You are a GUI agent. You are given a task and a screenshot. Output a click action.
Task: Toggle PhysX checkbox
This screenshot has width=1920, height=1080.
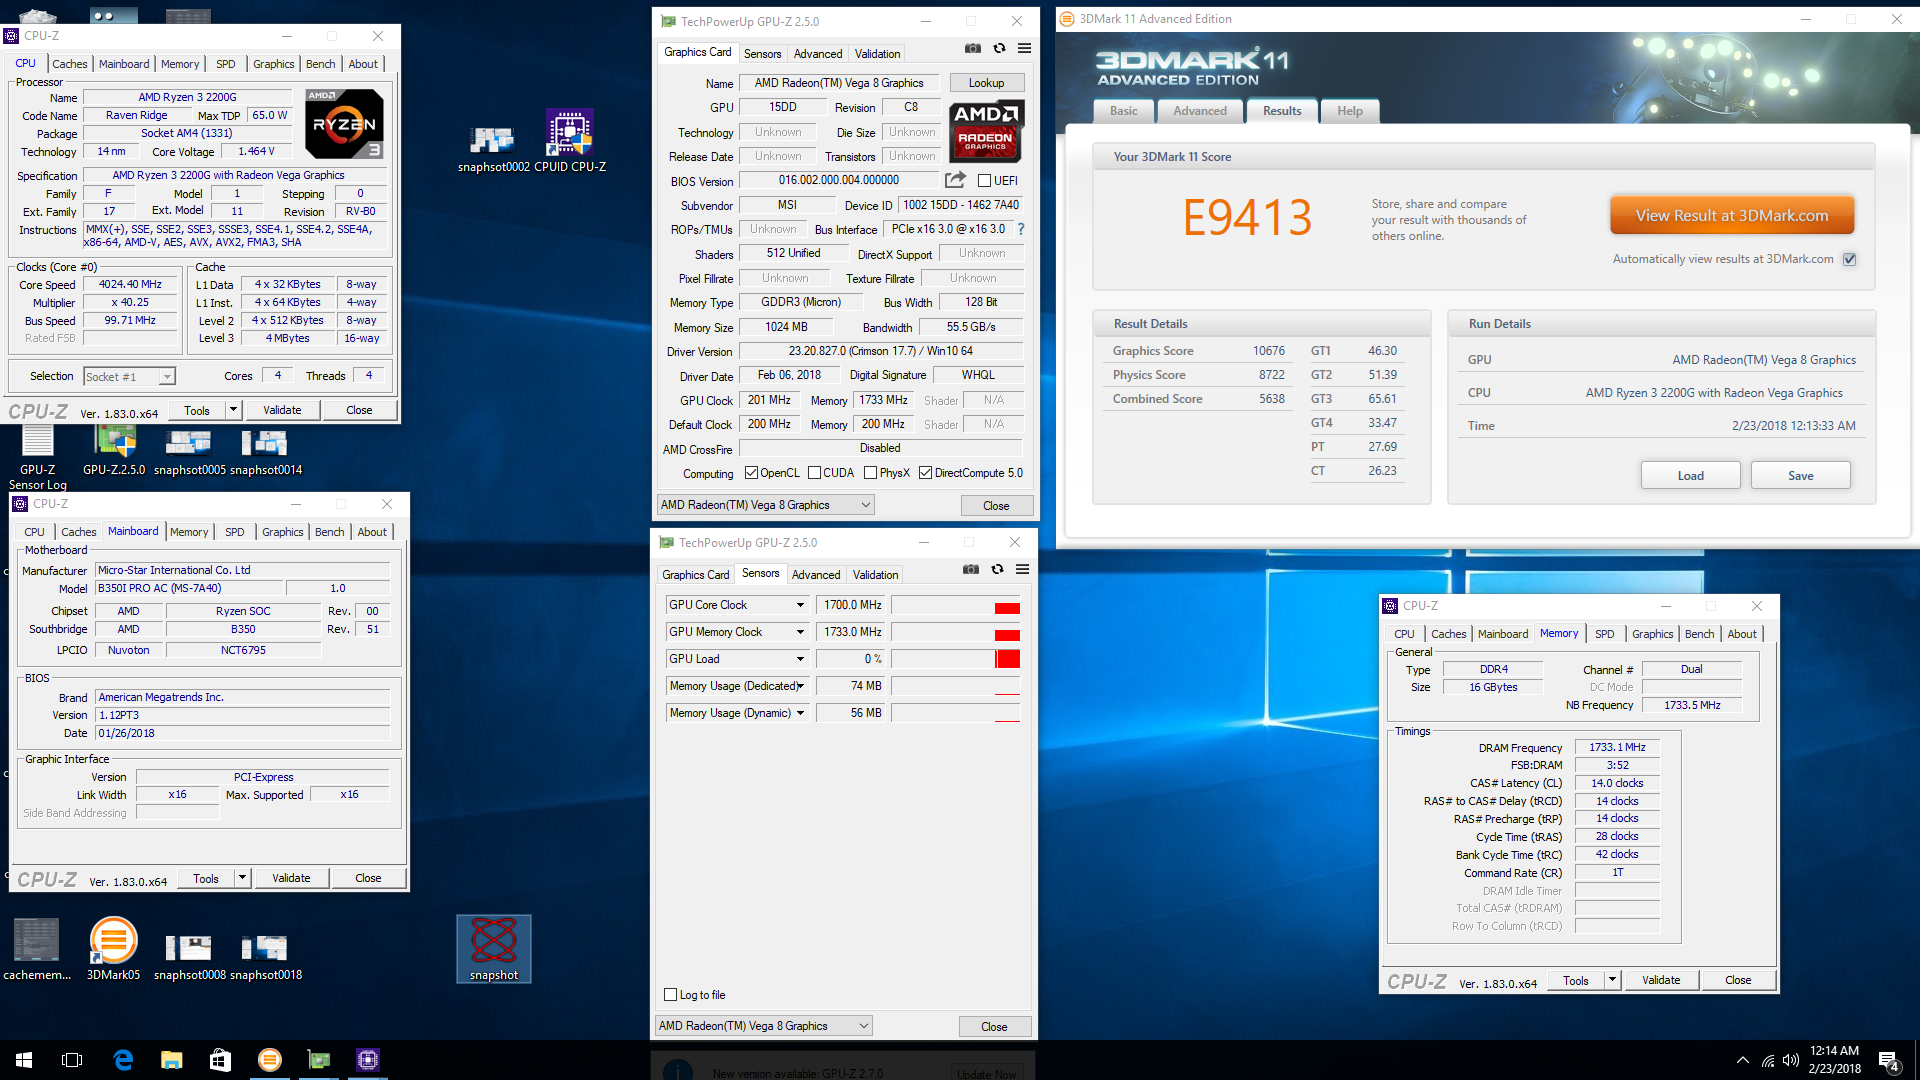(870, 473)
